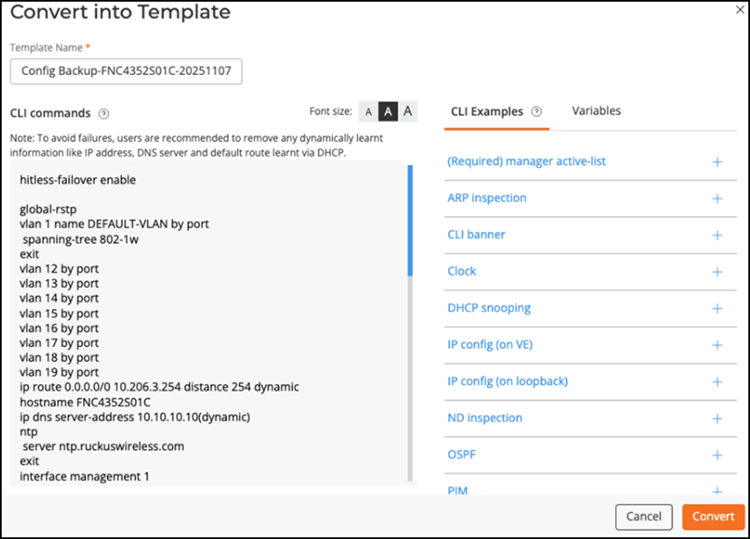The image size is (750, 539).
Task: Click plus icon for IP config (on loopback)
Action: 716,381
